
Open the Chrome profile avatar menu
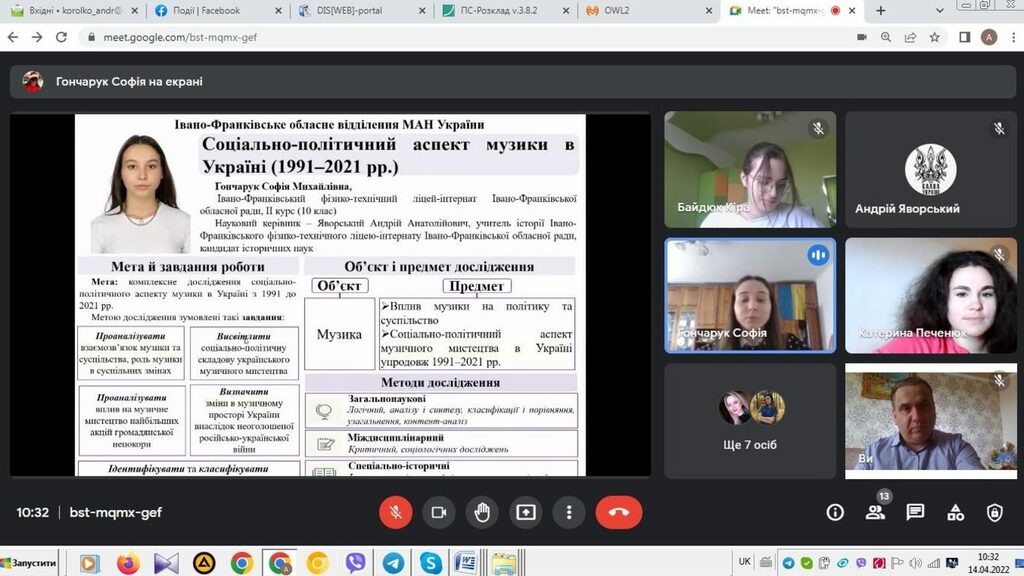point(989,37)
